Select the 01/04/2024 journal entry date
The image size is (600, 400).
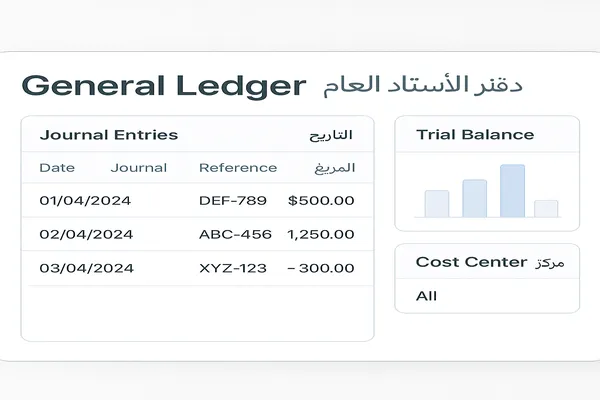pyautogui.click(x=85, y=201)
